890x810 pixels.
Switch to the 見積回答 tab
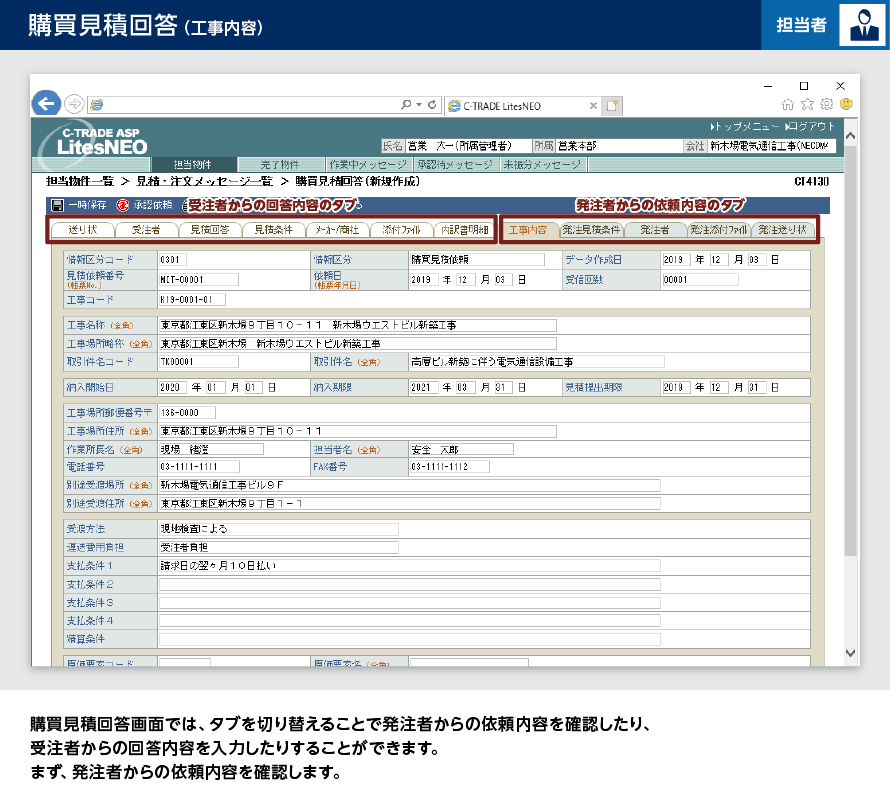coord(209,230)
